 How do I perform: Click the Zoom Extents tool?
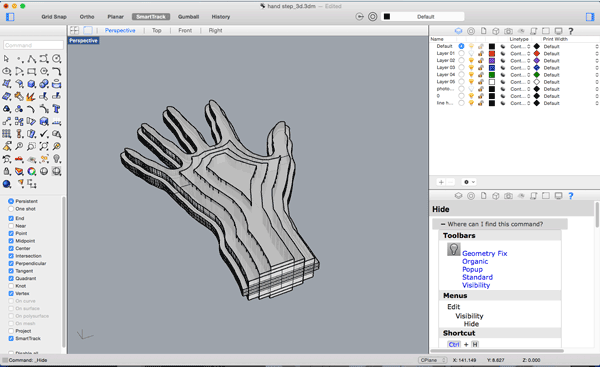[x=44, y=146]
